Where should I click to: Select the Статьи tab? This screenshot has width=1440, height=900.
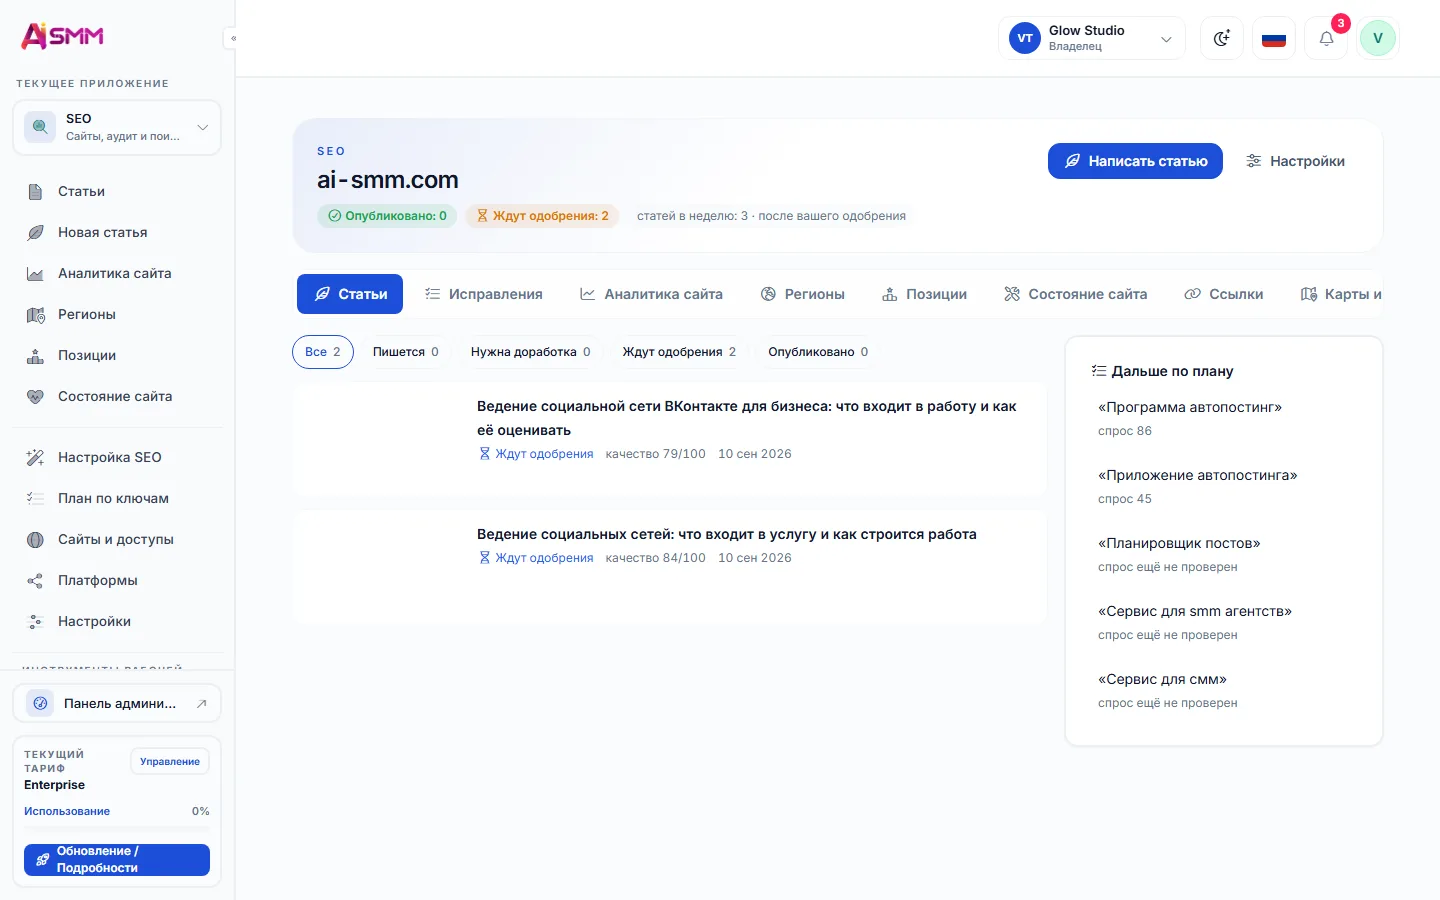coord(350,294)
